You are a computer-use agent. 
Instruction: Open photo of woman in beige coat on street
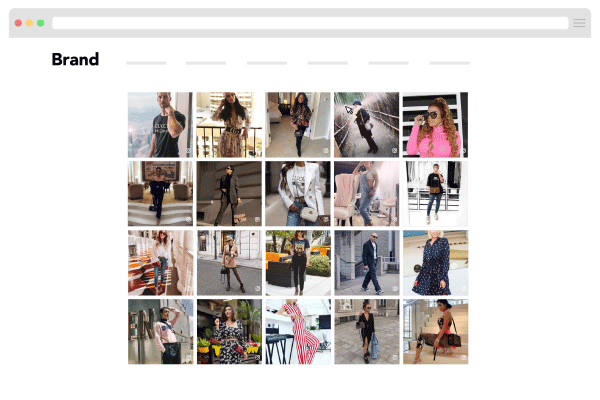click(x=229, y=263)
